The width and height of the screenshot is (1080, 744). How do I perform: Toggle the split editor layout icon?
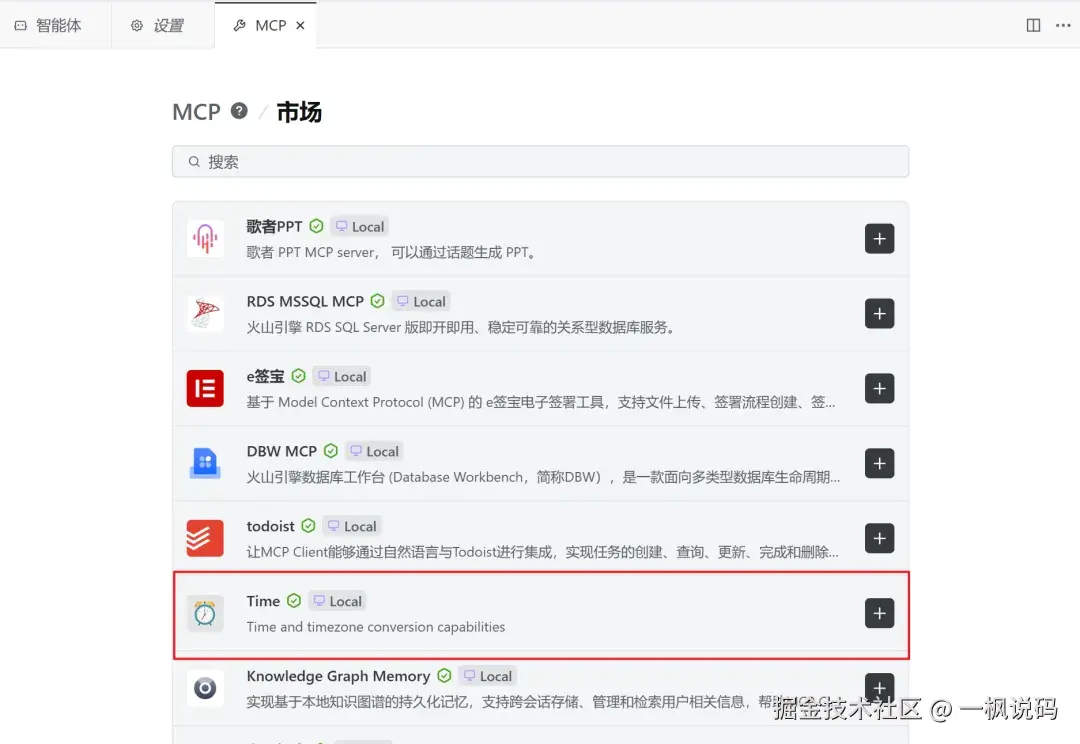(1033, 25)
